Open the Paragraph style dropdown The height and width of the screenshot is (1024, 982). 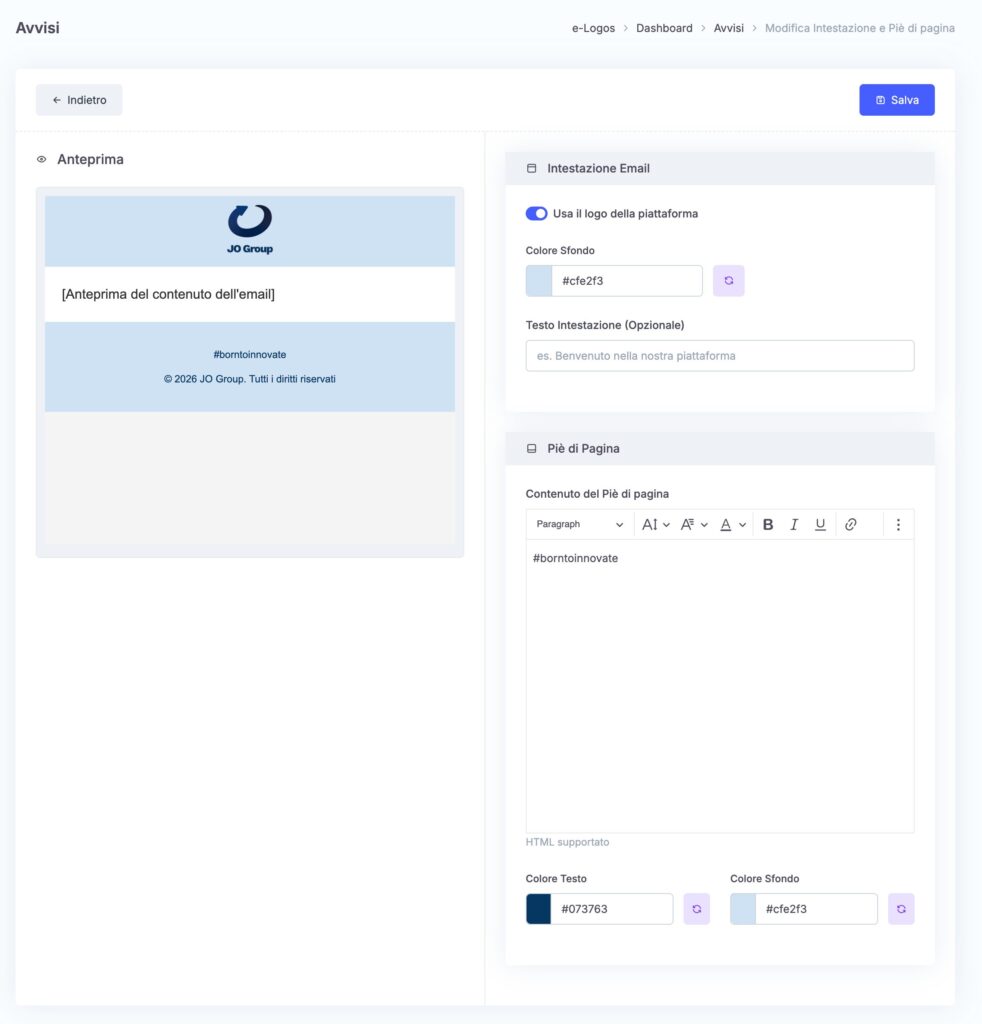coord(579,524)
